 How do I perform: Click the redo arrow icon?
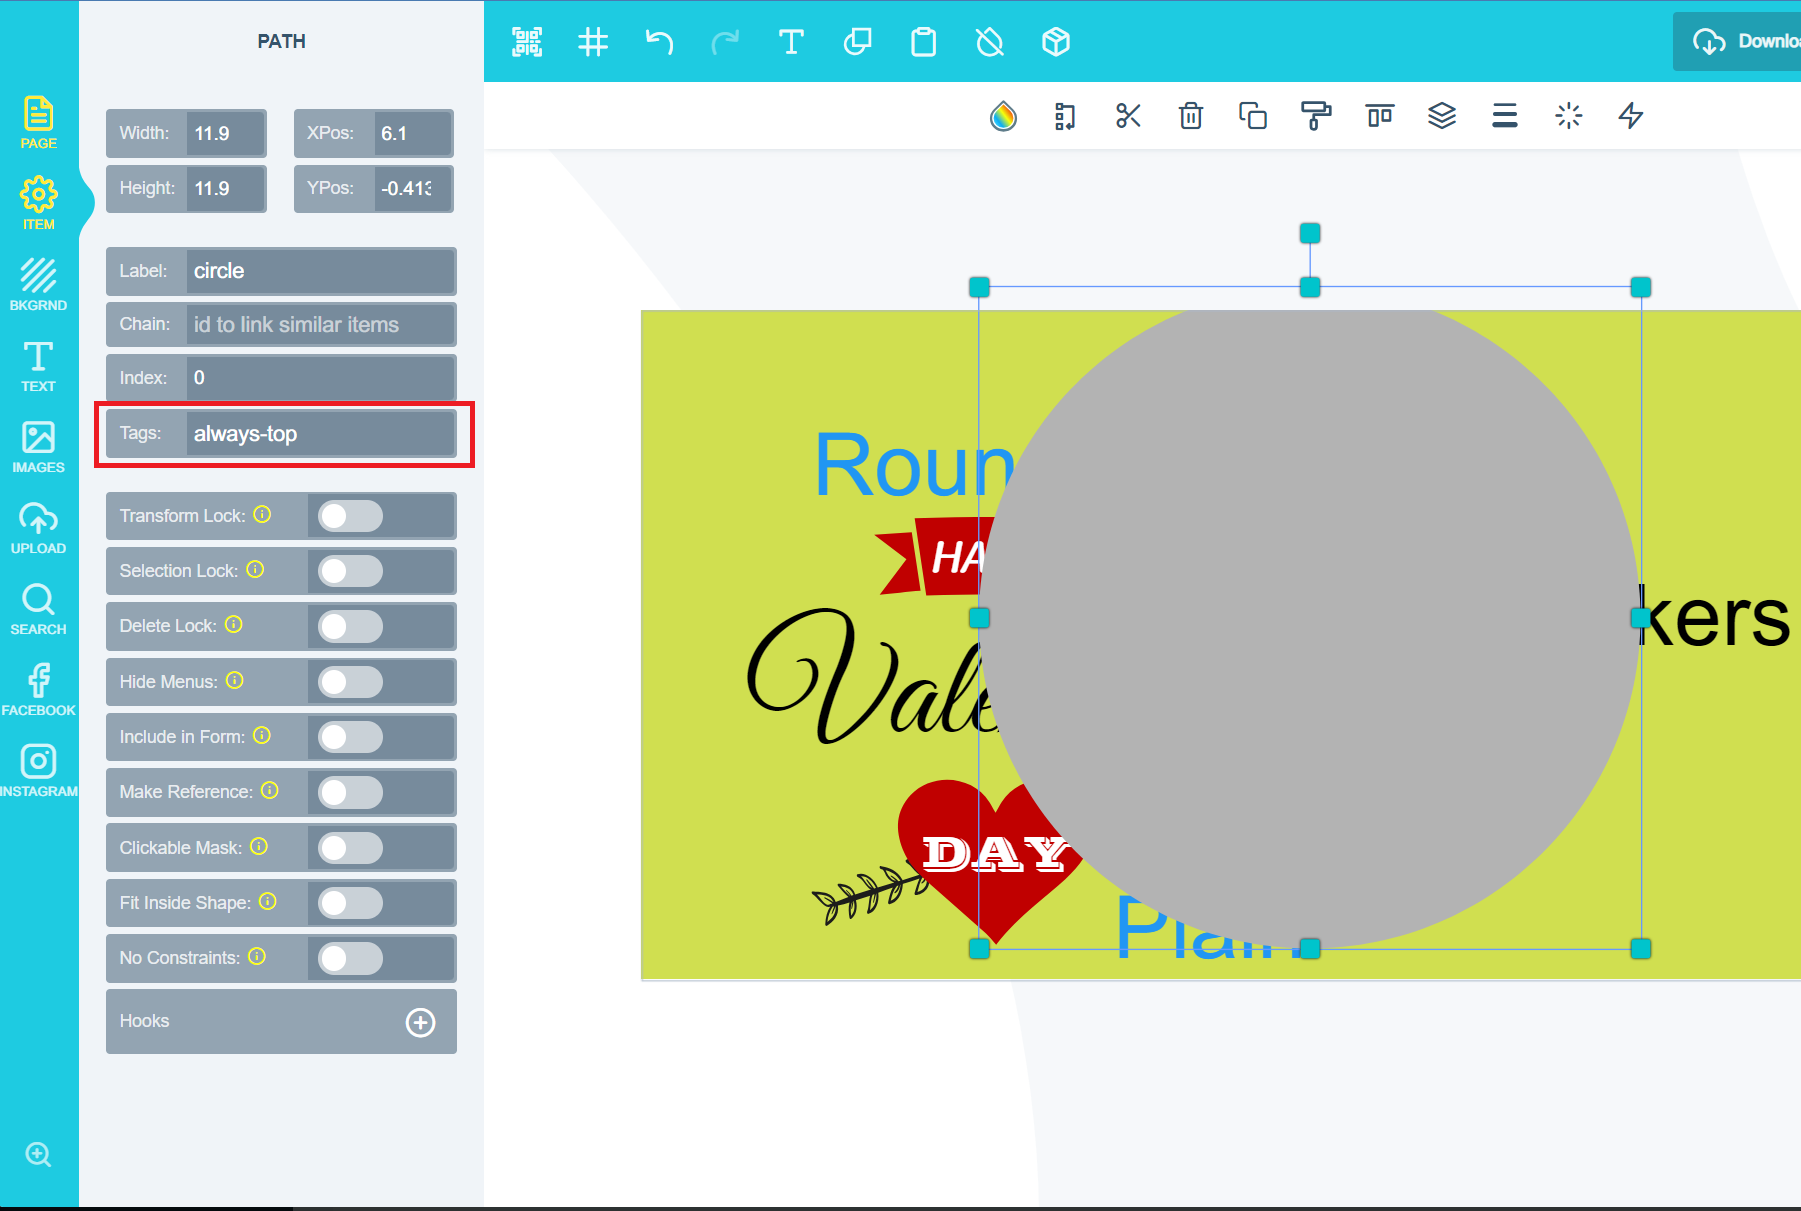click(725, 42)
